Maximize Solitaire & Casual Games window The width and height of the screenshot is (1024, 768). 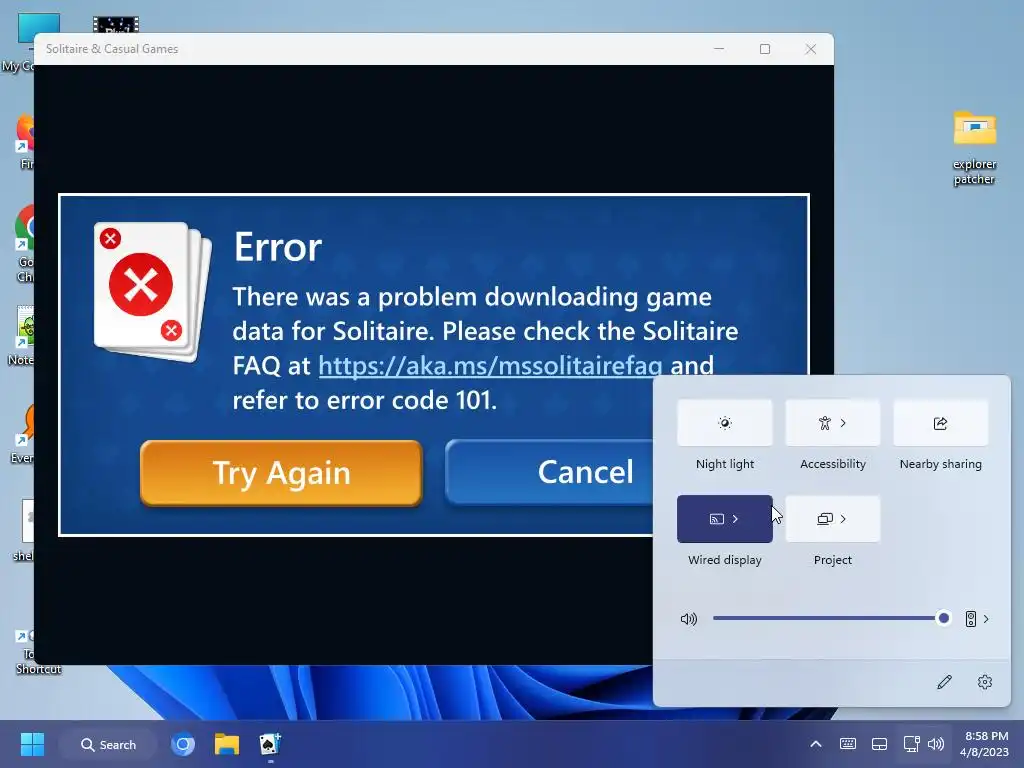(x=765, y=49)
